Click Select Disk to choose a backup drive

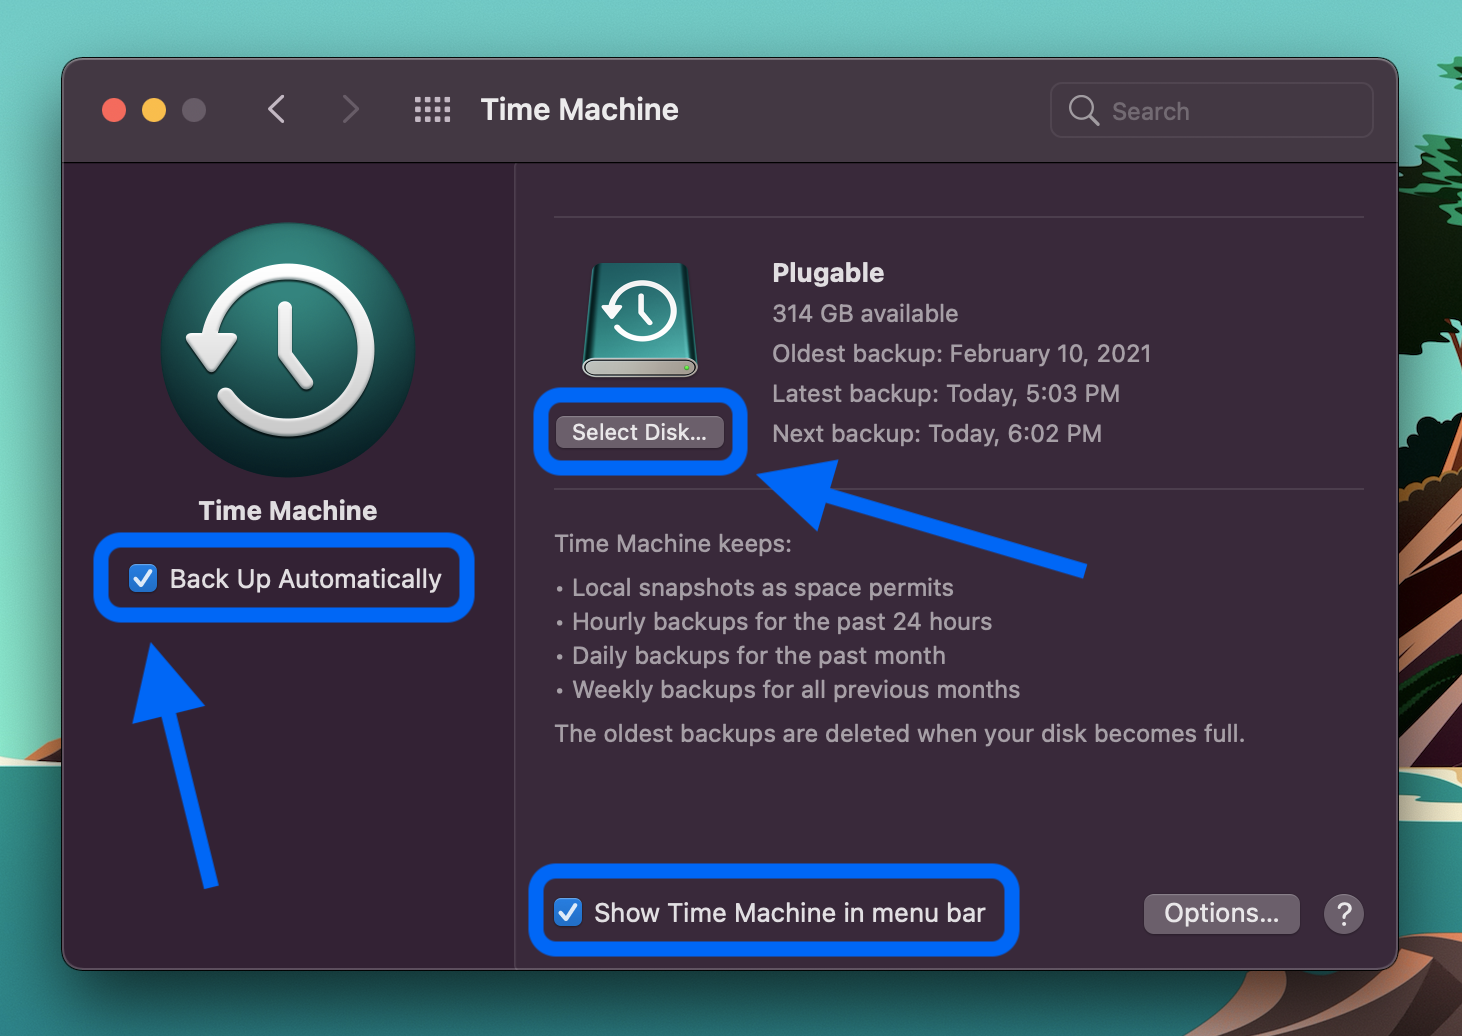point(639,432)
